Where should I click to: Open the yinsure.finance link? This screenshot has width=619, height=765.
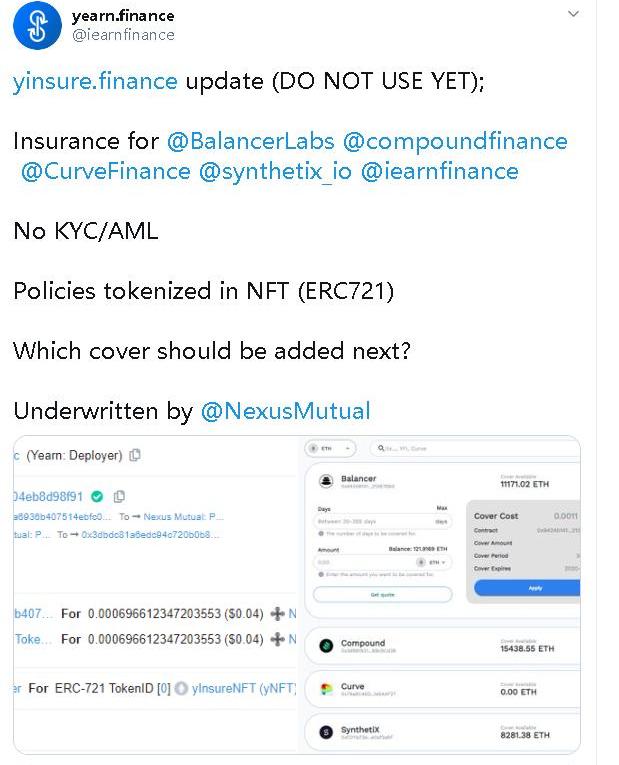[95, 81]
